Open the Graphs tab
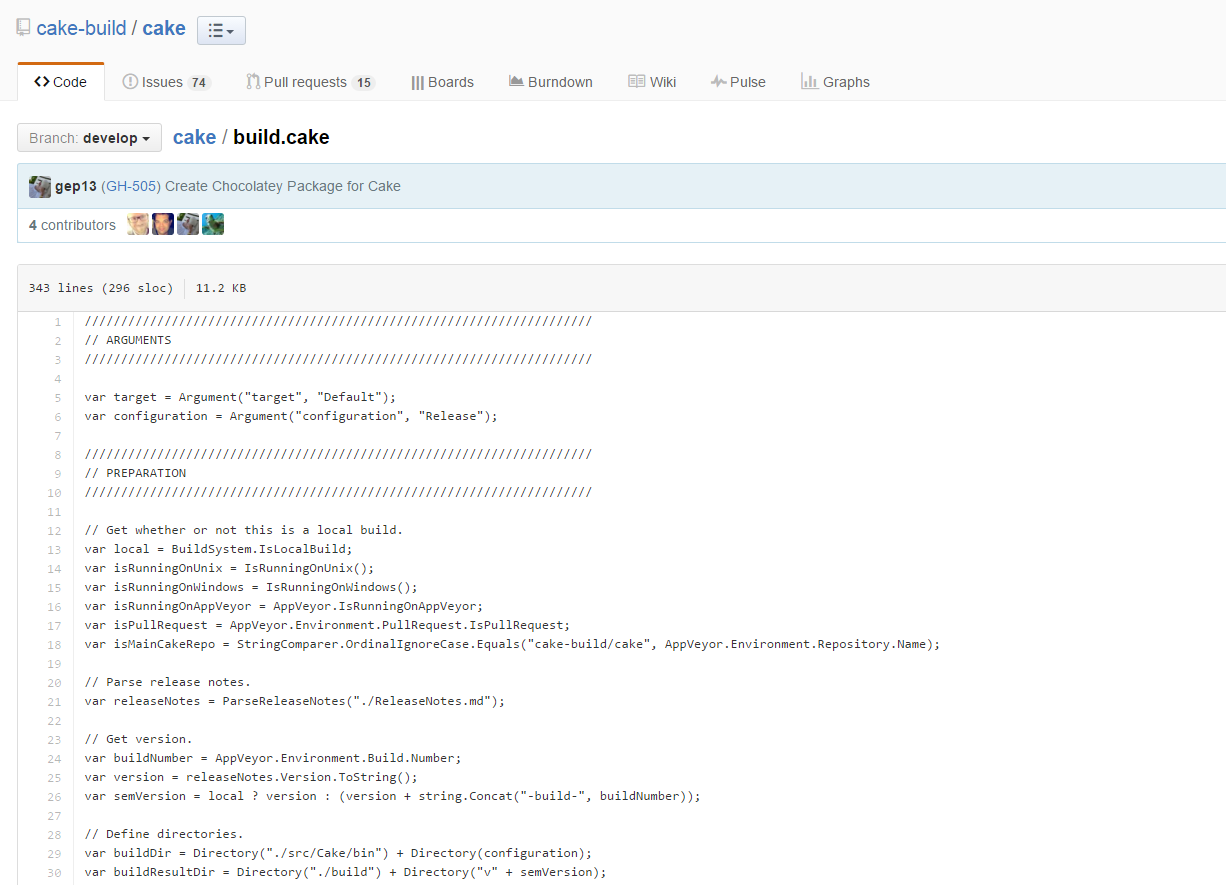The image size is (1226, 885). [835, 82]
